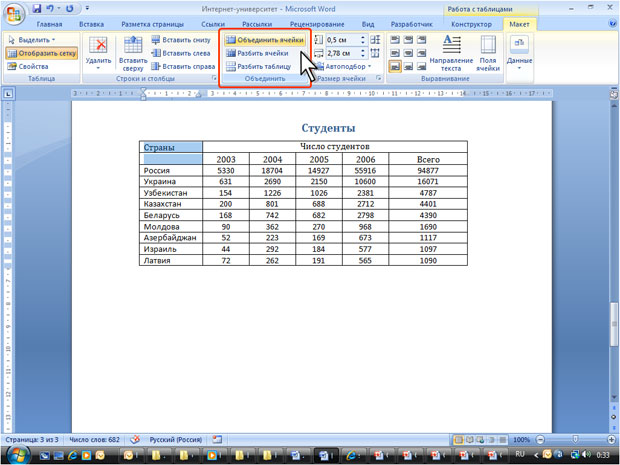Click Объединить ячейки (Merge Cells) button
This screenshot has height=465, width=620.
coord(263,39)
